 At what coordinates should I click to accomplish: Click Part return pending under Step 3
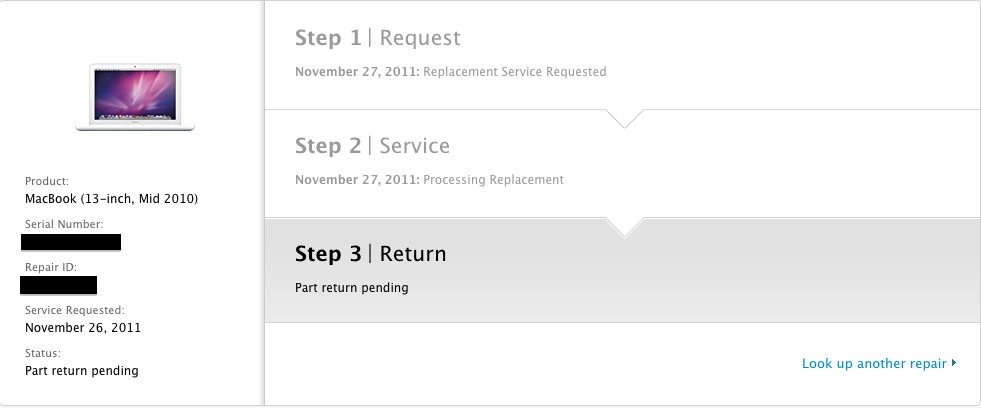point(352,288)
